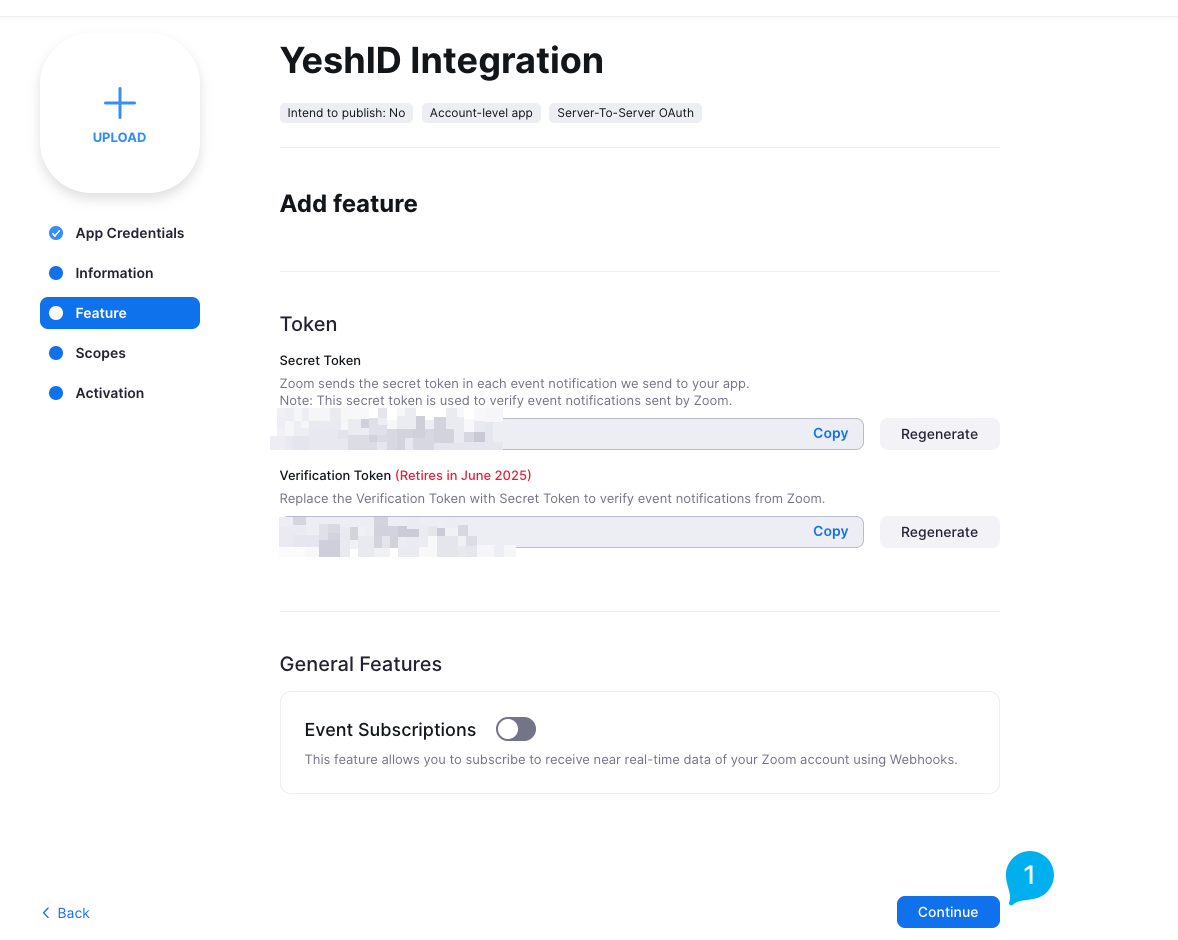The width and height of the screenshot is (1178, 940).
Task: Enable the Event Subscriptions toggle
Action: 515,729
